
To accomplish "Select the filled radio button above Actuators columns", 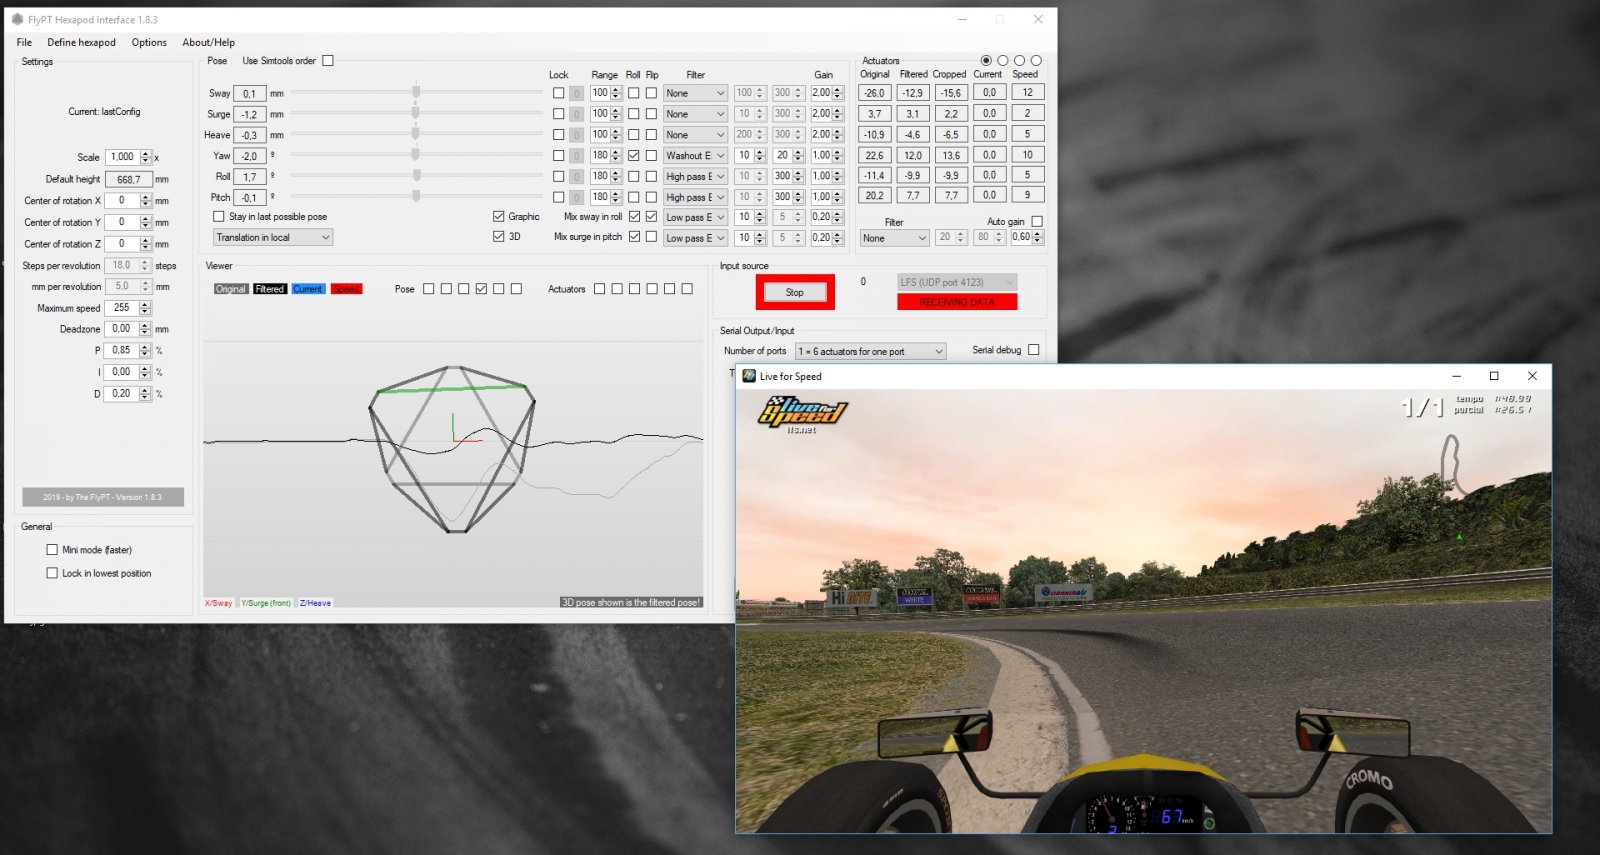I will coord(986,61).
